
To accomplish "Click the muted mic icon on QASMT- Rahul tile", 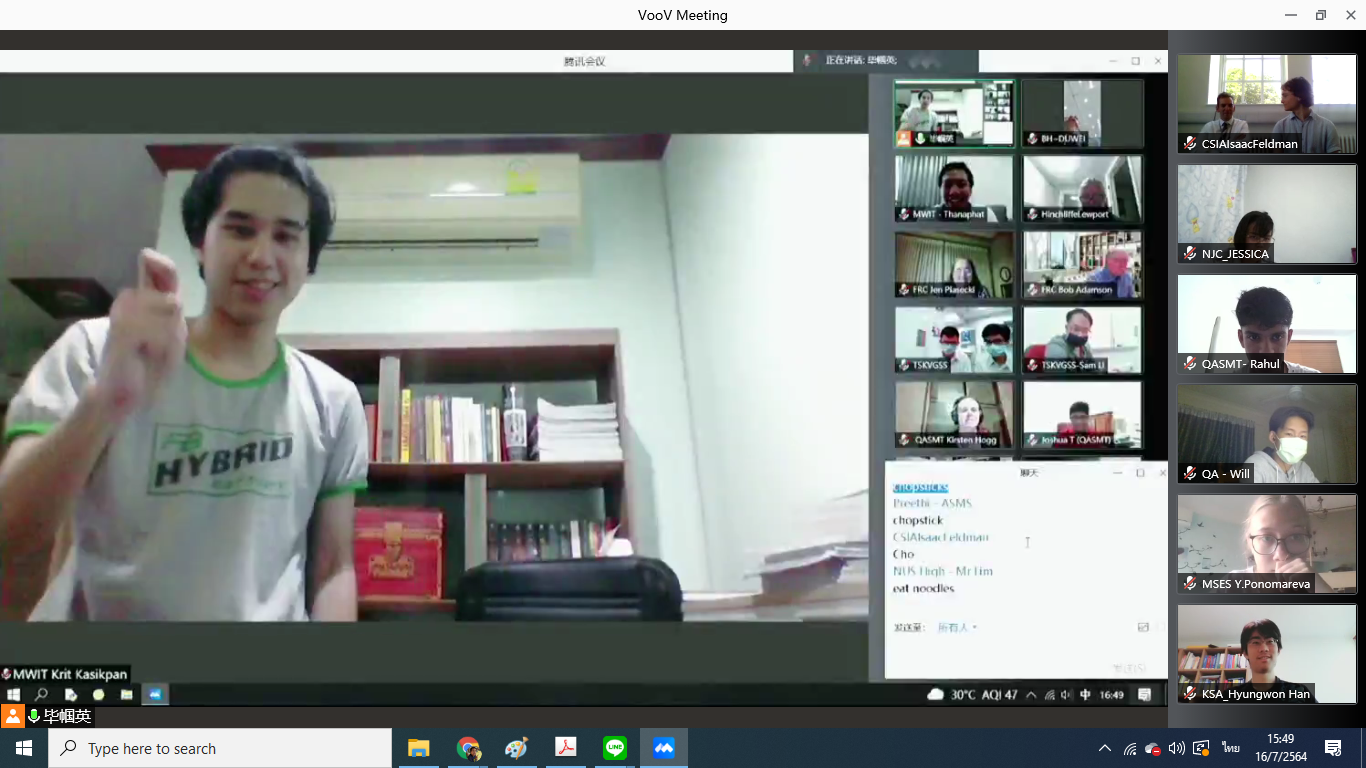I will pos(1190,364).
